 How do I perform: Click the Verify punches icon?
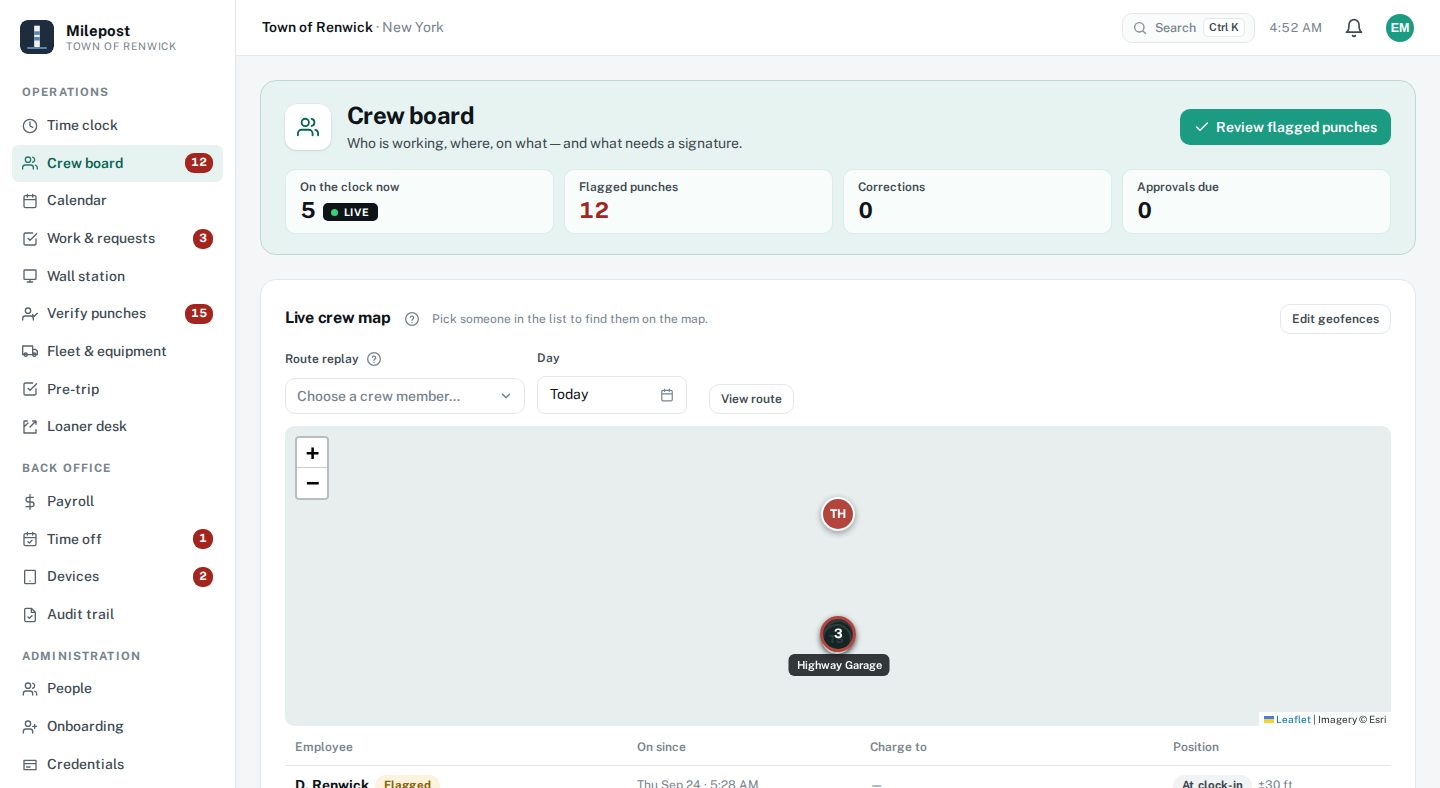pyautogui.click(x=30, y=314)
